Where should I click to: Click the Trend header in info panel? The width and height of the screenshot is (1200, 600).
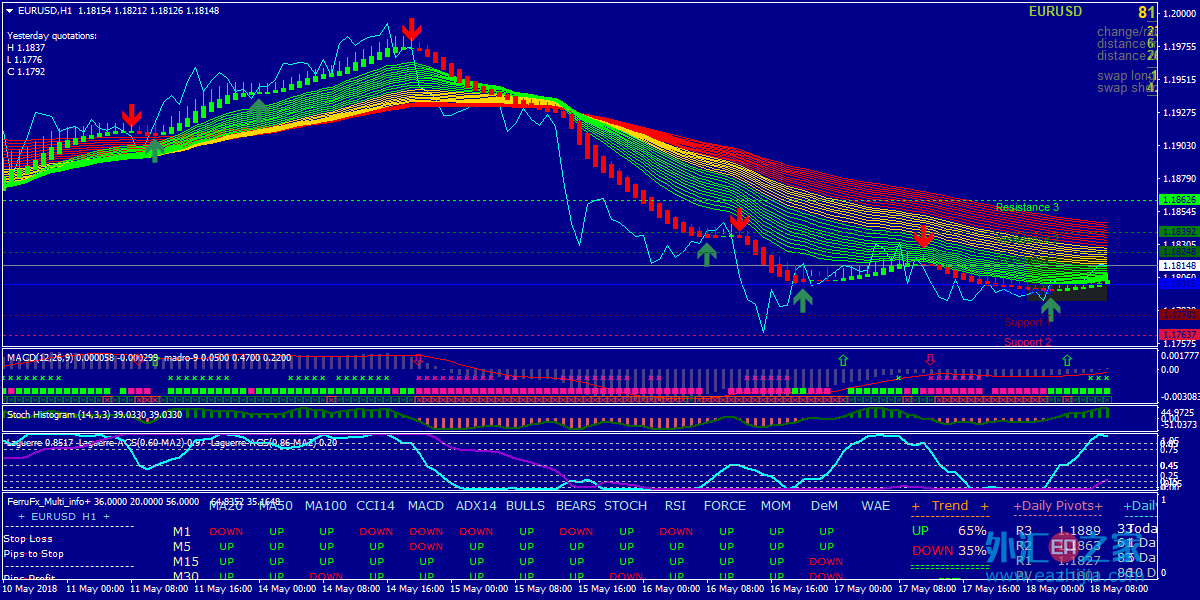point(949,506)
